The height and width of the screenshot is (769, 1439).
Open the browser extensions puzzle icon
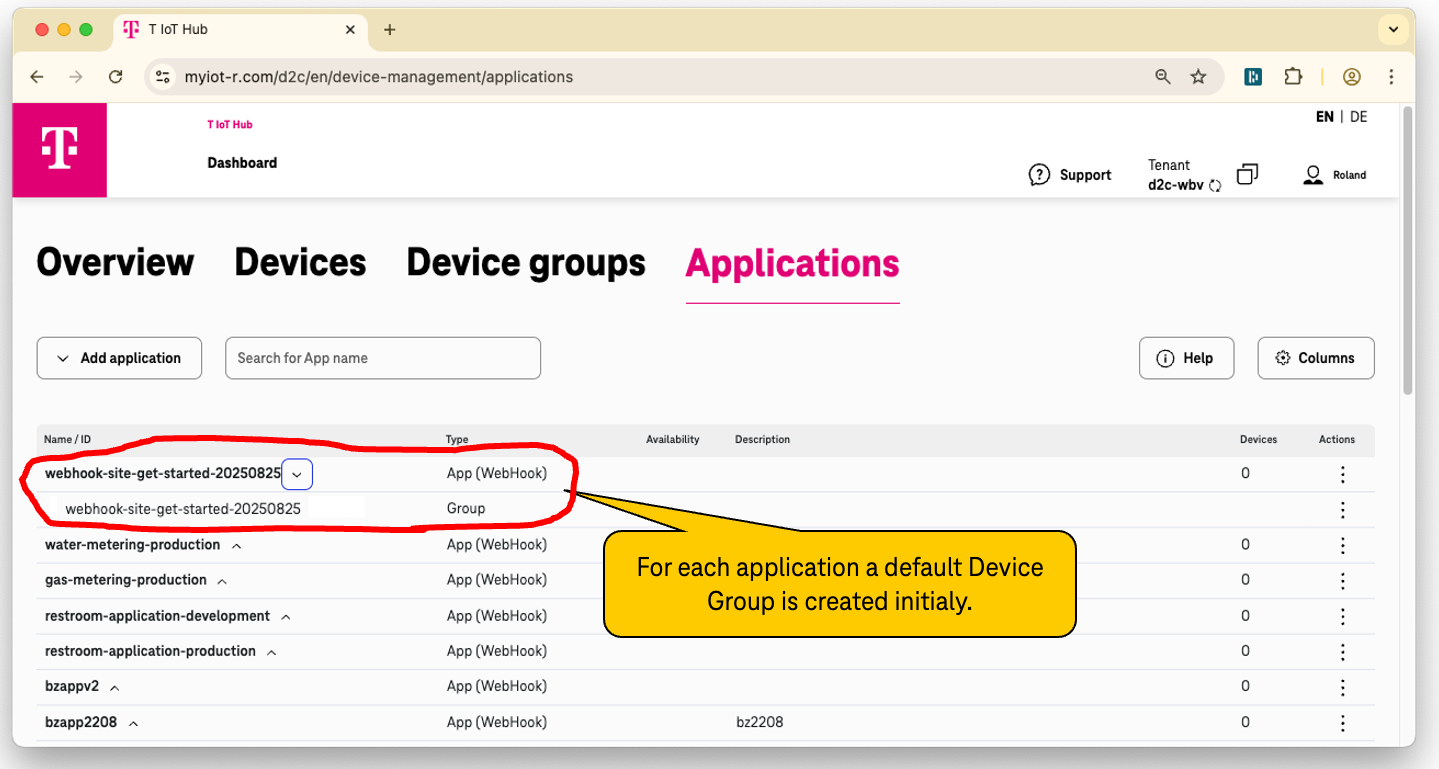point(1293,76)
